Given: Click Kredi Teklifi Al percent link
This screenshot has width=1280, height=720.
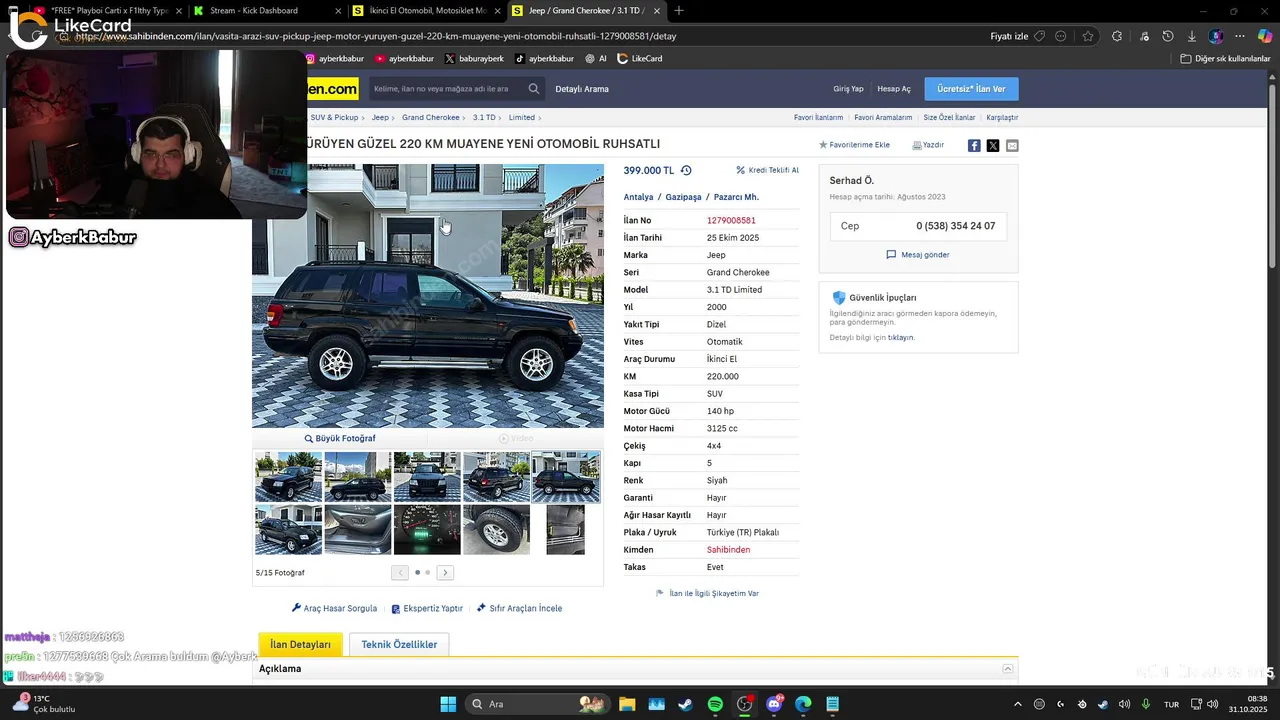Looking at the screenshot, I should click(x=767, y=170).
